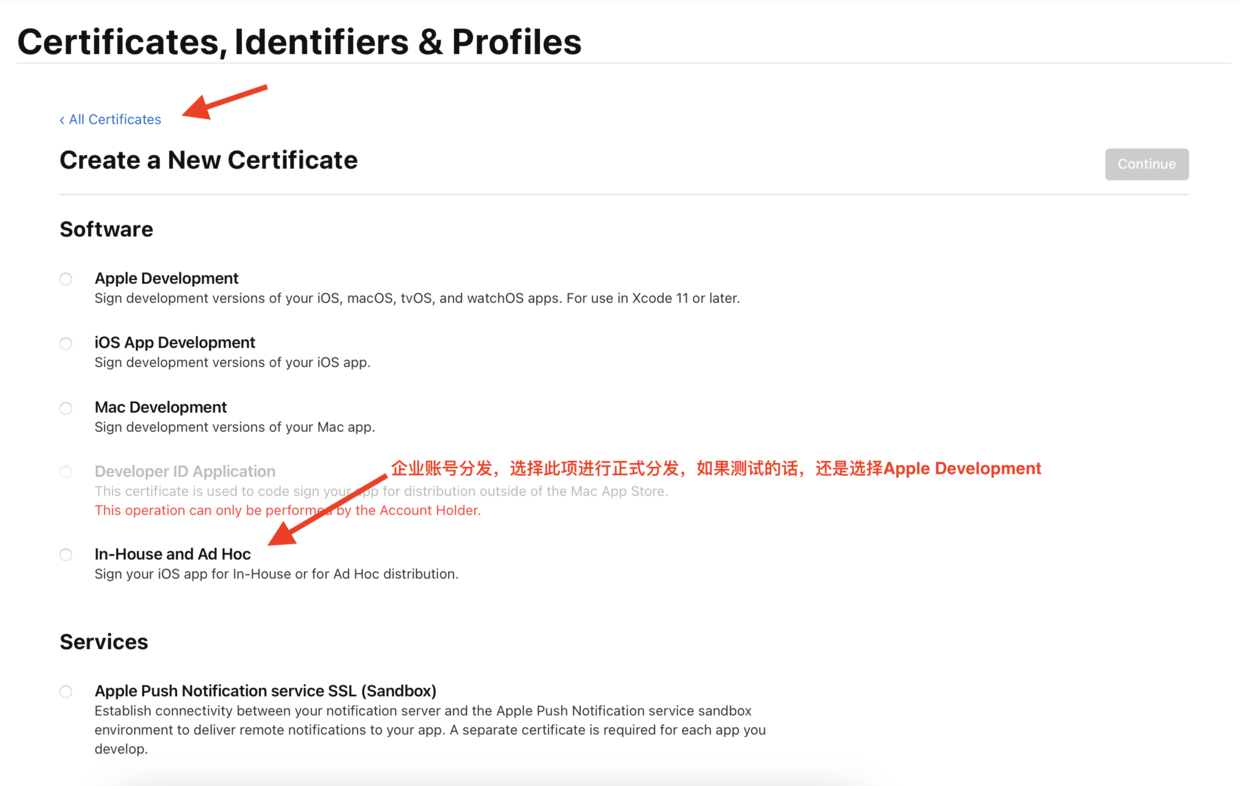This screenshot has height=786, width=1240.
Task: Click the "Mac Development" option title text
Action: (160, 407)
